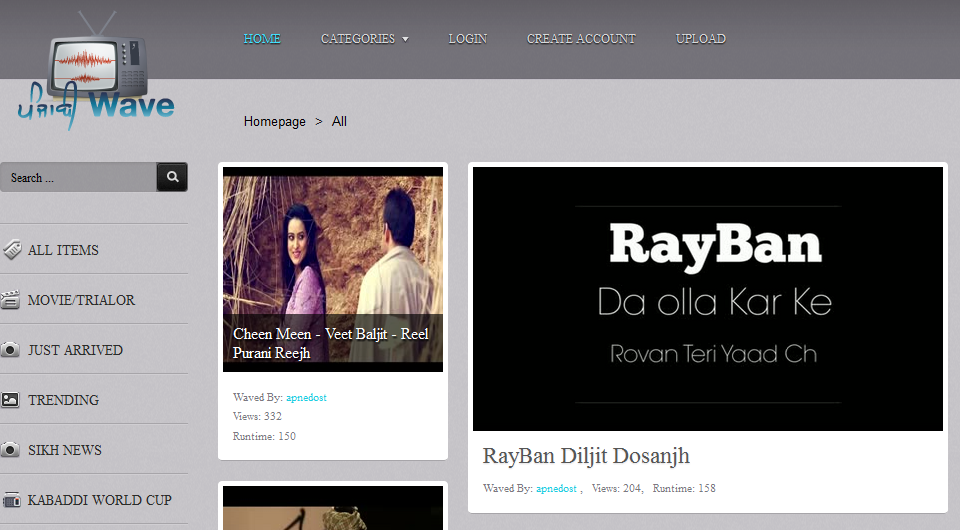Viewport: 960px width, 530px height.
Task: Open the Login page
Action: tap(468, 39)
